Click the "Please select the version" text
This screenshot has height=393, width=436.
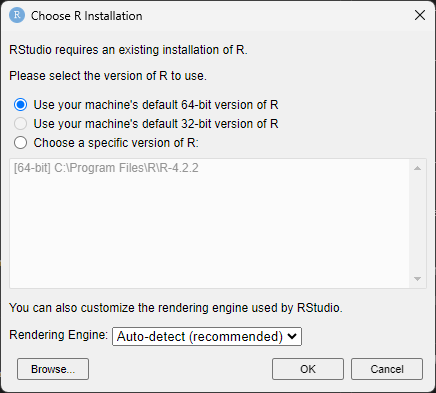[x=108, y=76]
